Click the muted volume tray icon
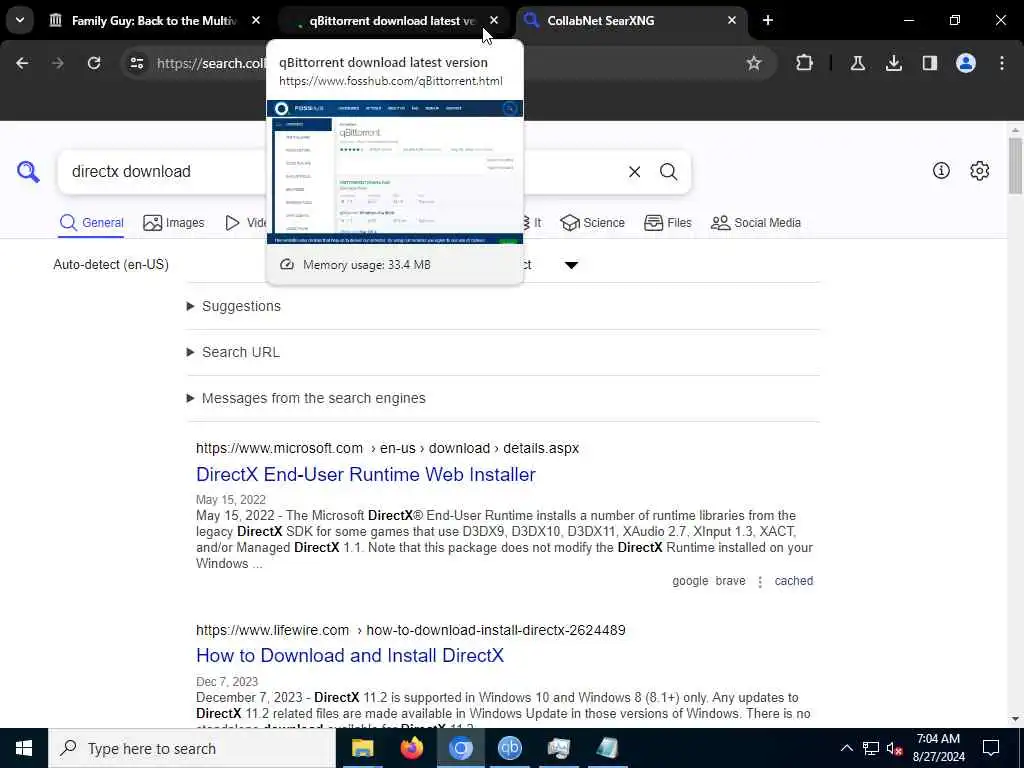The height and width of the screenshot is (768, 1024). tap(894, 748)
